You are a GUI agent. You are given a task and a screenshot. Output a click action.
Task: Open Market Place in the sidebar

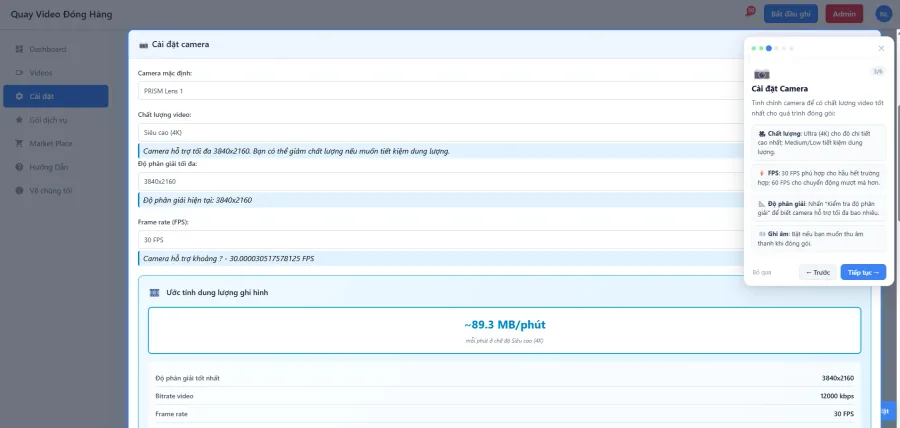(56, 143)
